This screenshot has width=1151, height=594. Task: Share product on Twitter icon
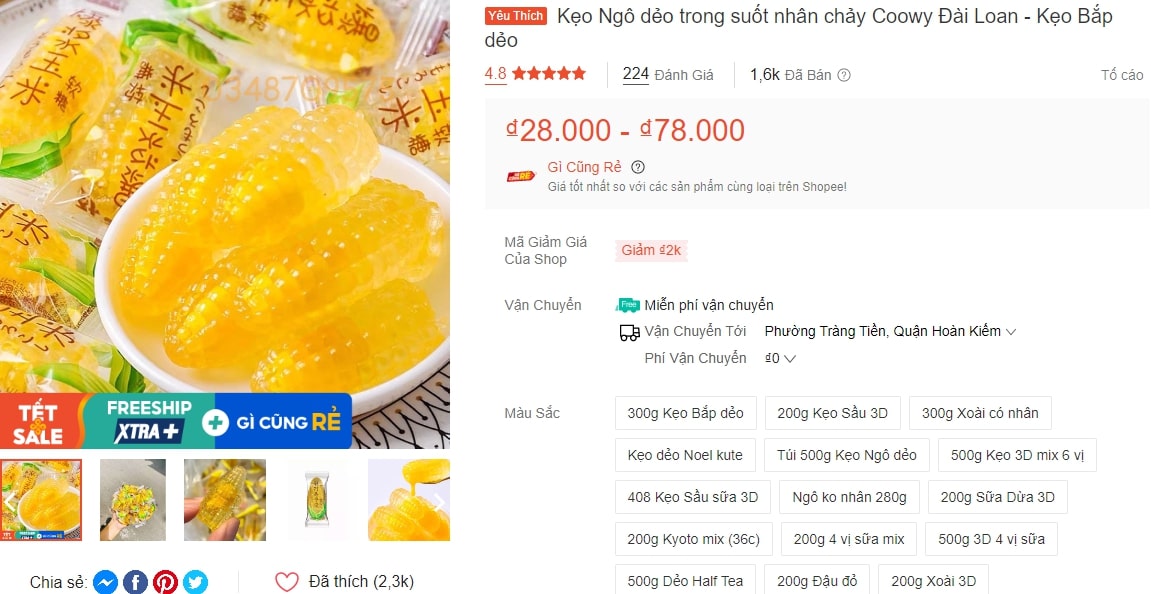click(195, 582)
